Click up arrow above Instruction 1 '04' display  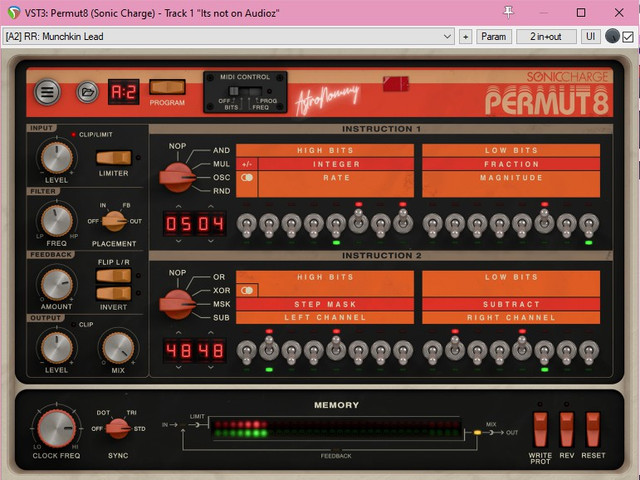(211, 207)
